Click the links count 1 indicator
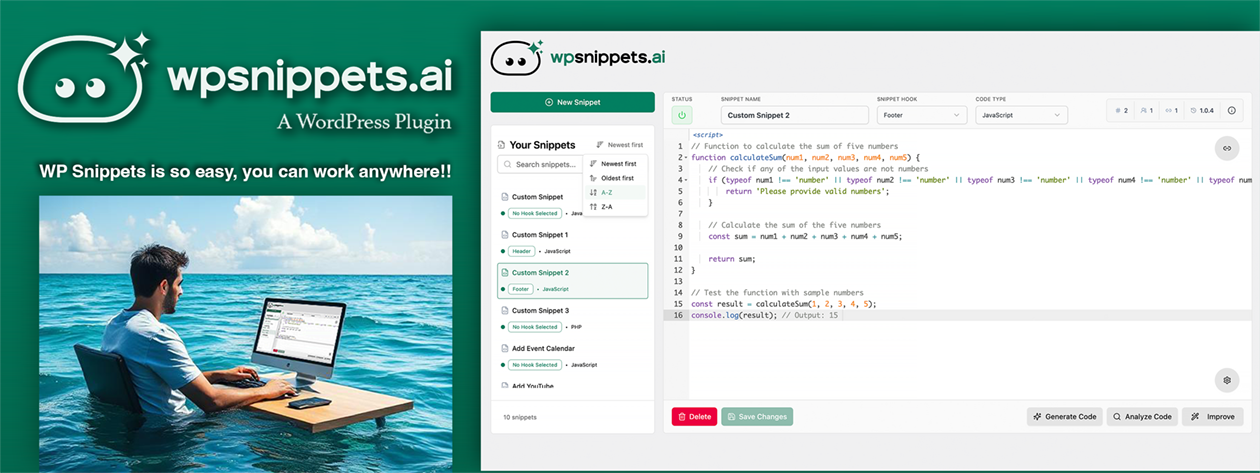 click(1172, 111)
